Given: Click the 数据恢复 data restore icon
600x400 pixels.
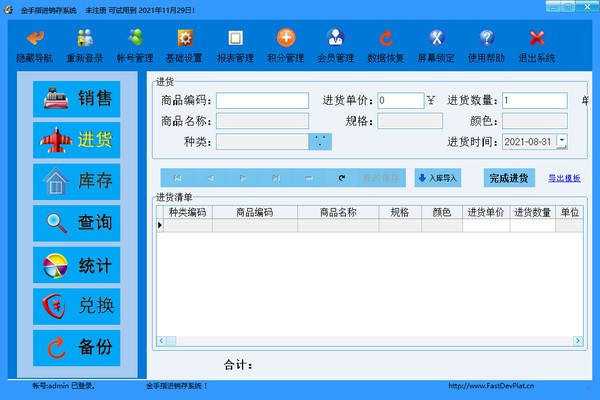Looking at the screenshot, I should (386, 45).
